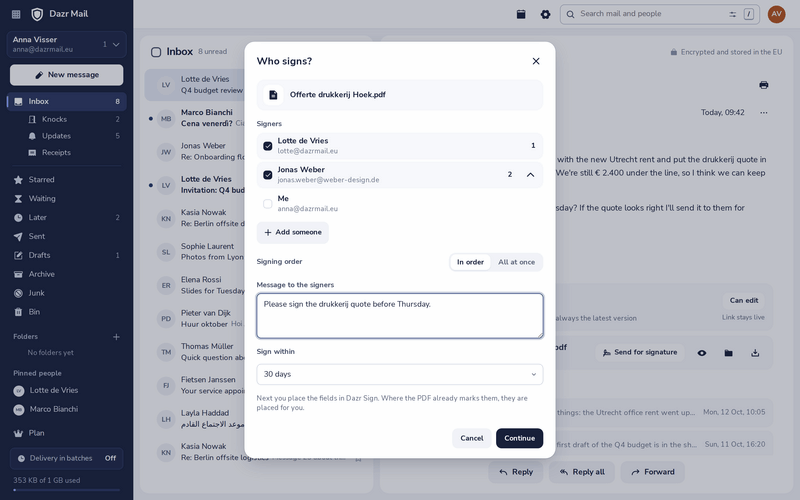Viewport: 800px width, 500px height.
Task: Check Me as a signer
Action: pos(267,204)
